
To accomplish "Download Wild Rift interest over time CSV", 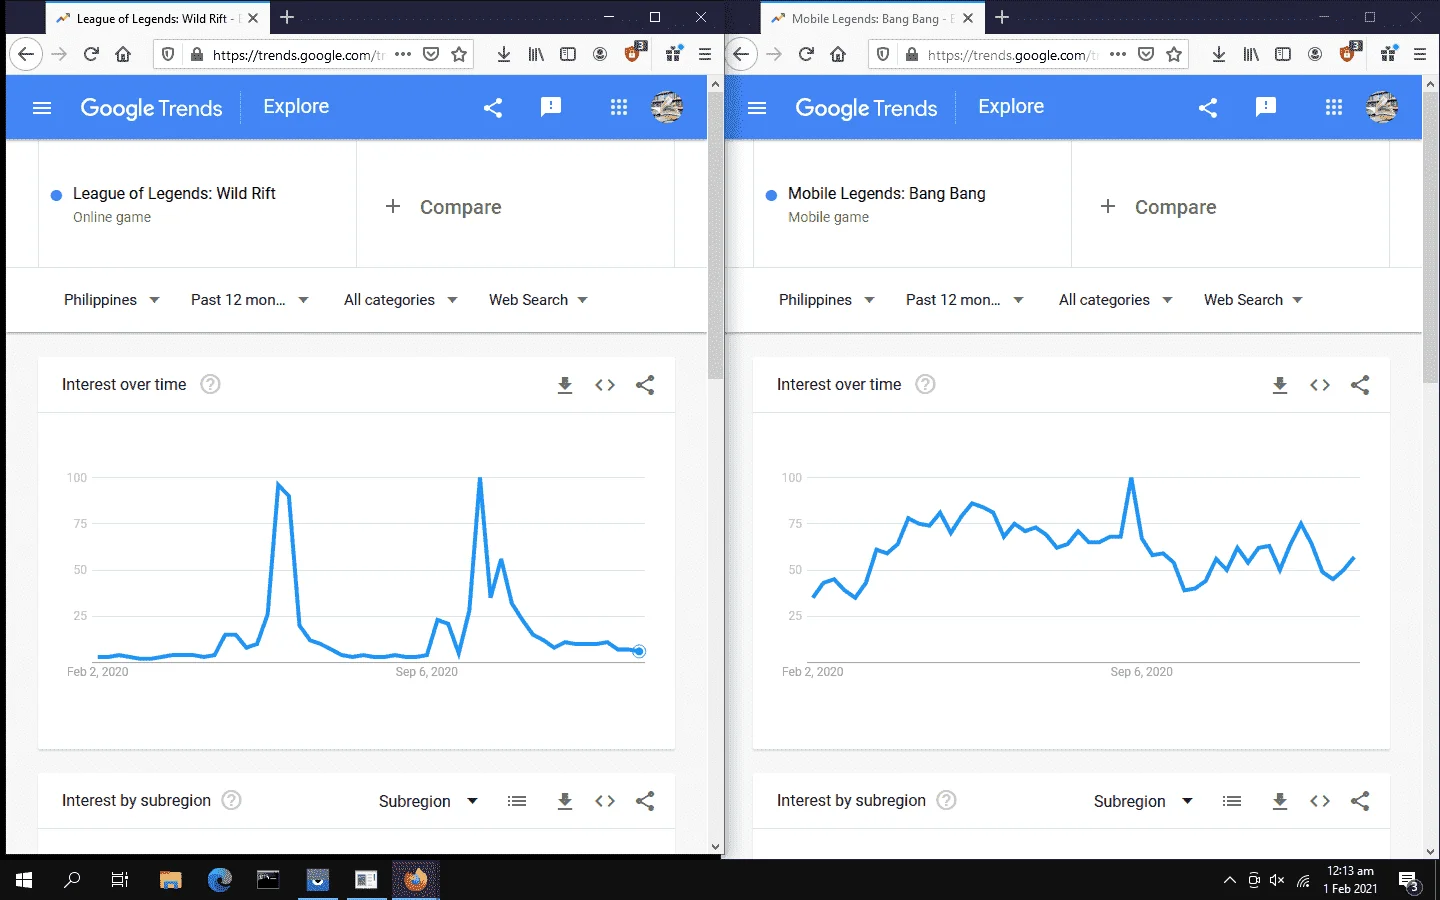I will (565, 385).
